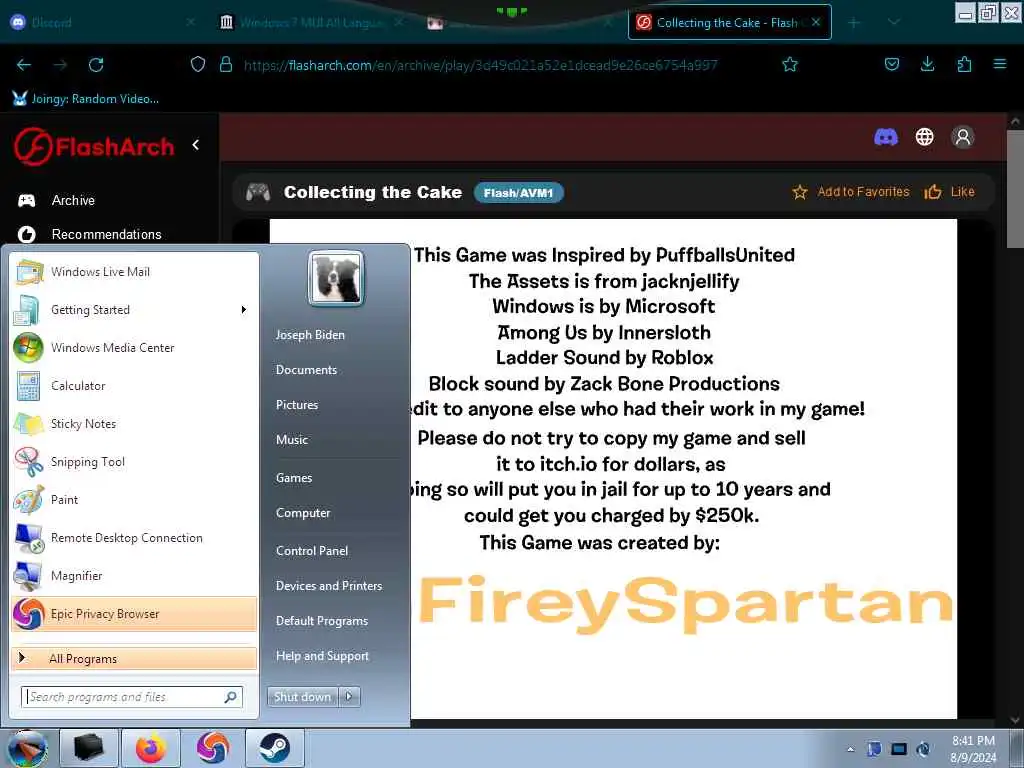Open Epic Privacy Browser in Start menu
The height and width of the screenshot is (768, 1024).
tap(134, 614)
